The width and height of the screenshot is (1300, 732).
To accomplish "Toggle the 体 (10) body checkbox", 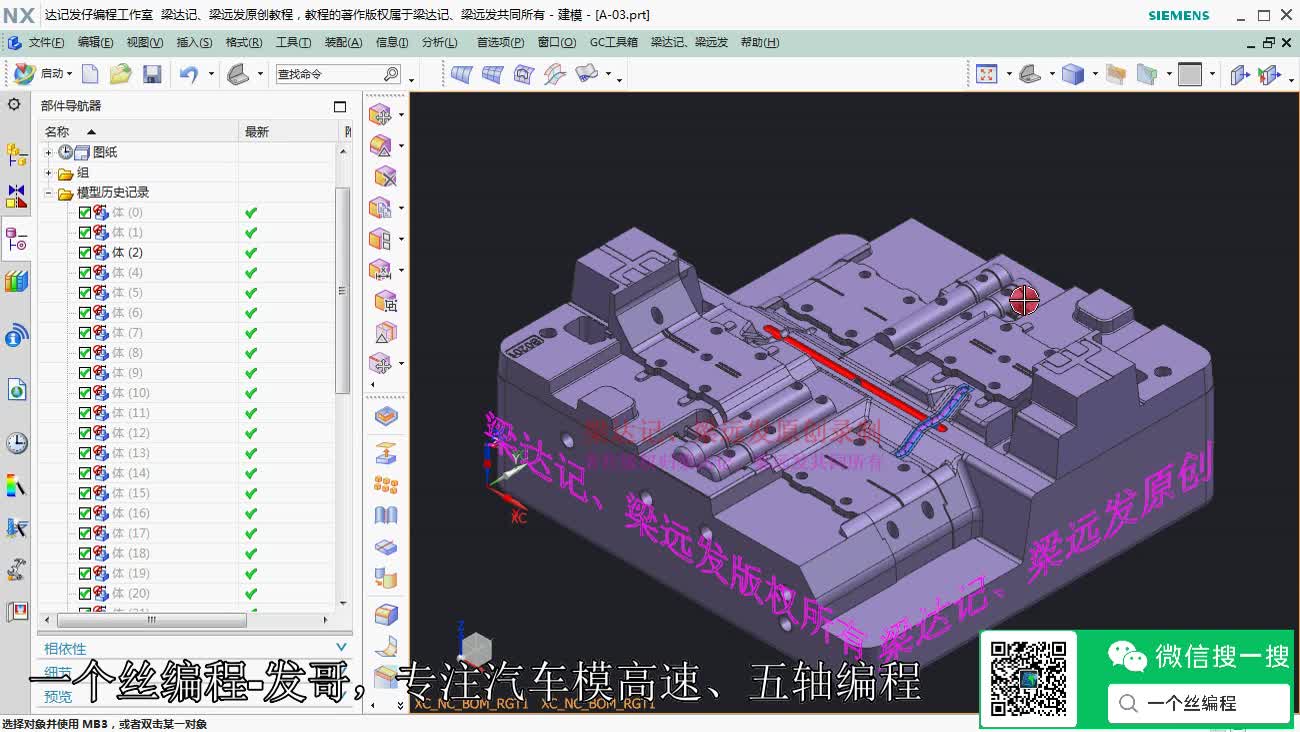I will (x=85, y=393).
